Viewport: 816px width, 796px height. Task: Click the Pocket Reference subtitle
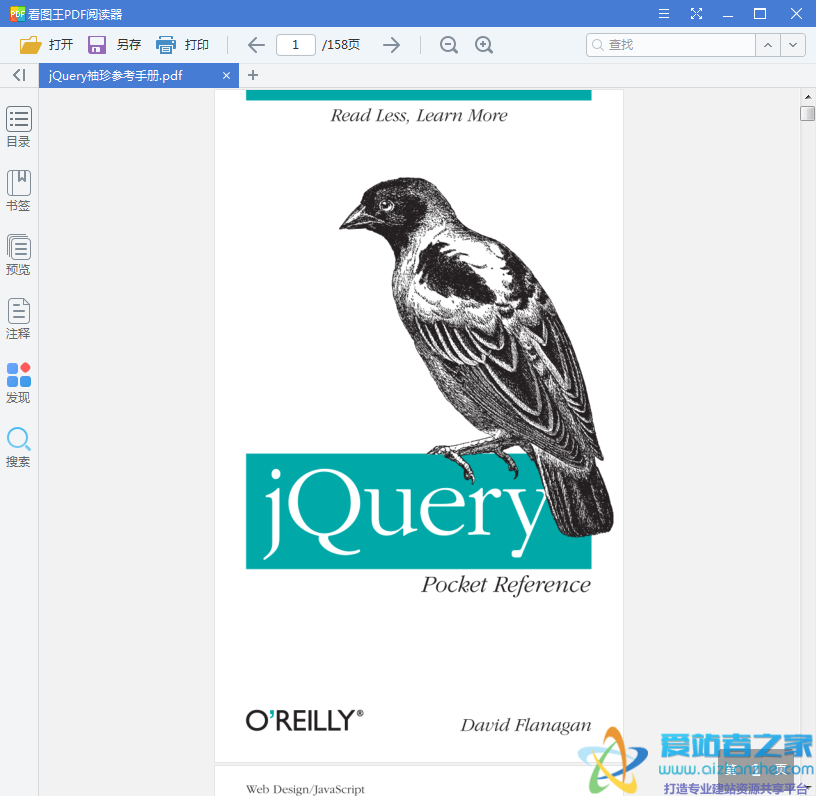click(506, 585)
